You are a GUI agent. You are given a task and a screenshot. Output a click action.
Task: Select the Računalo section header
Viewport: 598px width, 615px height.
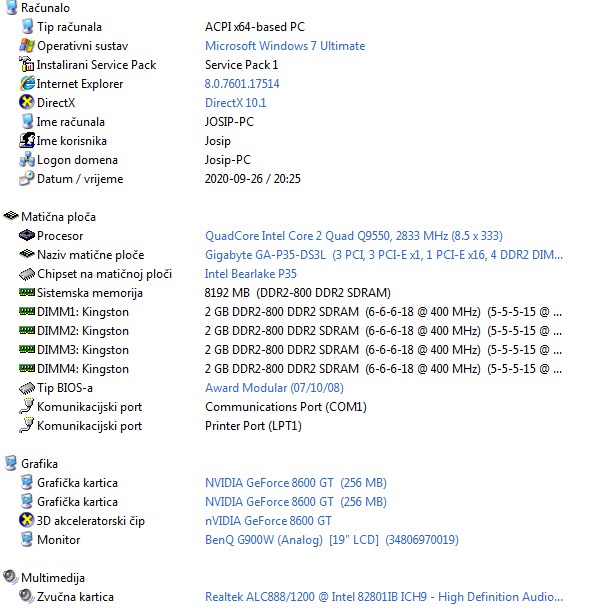point(45,8)
